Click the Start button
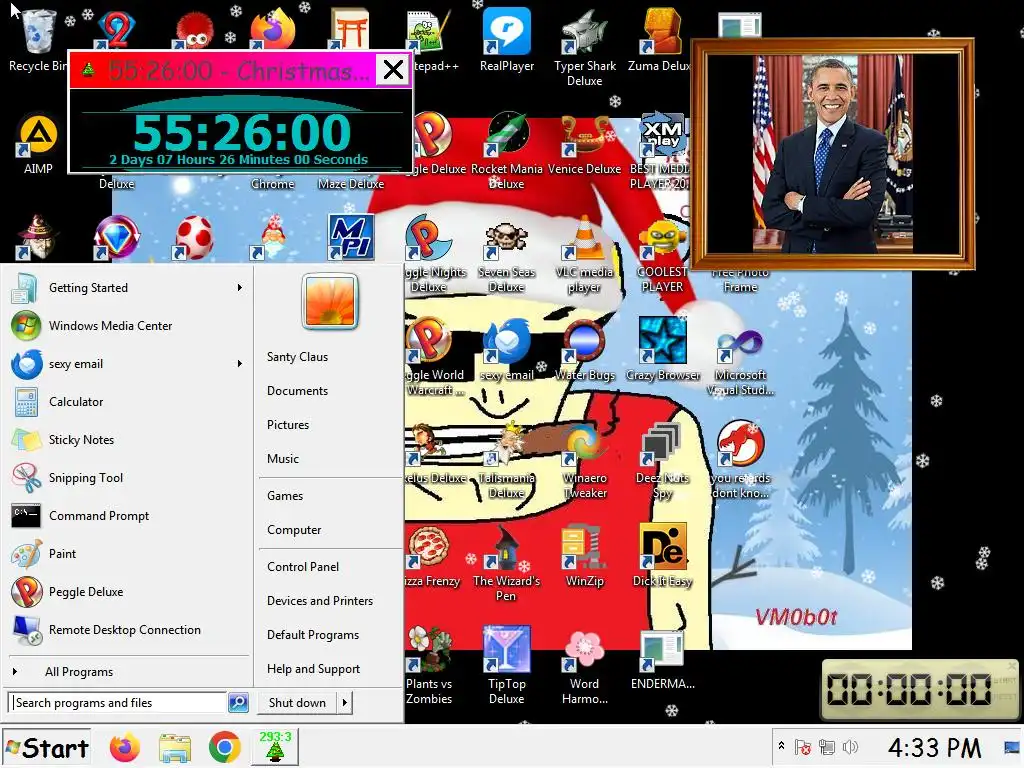This screenshot has height=768, width=1024. (46, 748)
